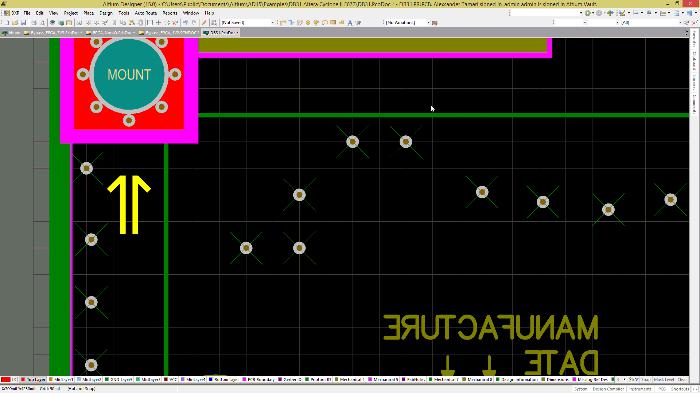Click the DXP icon at menu bar start
The width and height of the screenshot is (700, 393).
(7, 13)
